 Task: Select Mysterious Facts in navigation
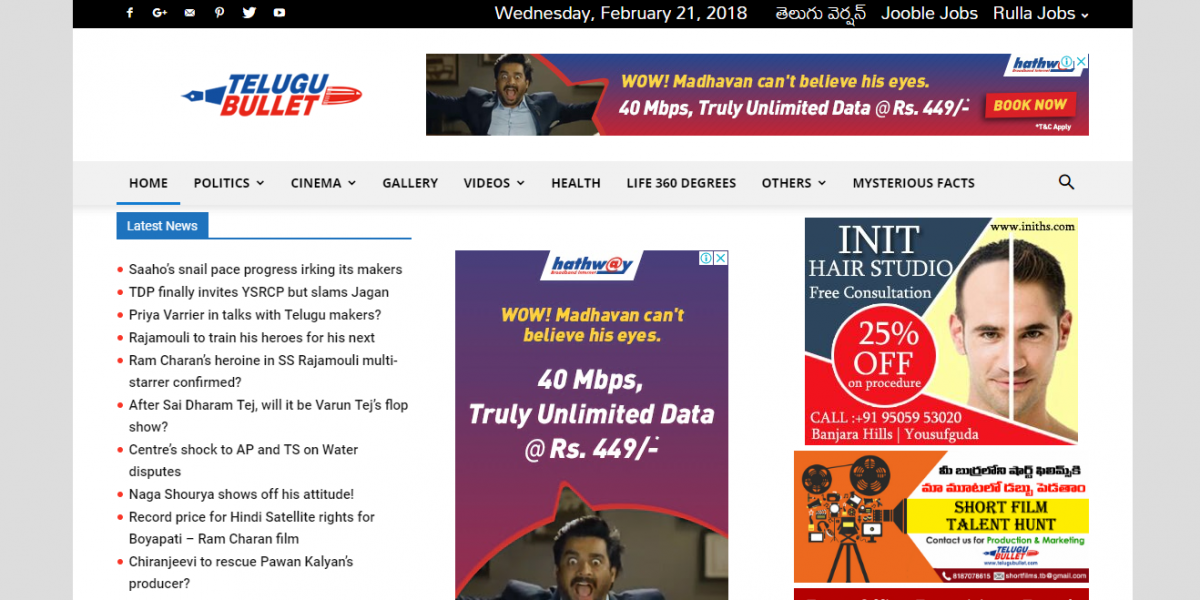tap(913, 183)
